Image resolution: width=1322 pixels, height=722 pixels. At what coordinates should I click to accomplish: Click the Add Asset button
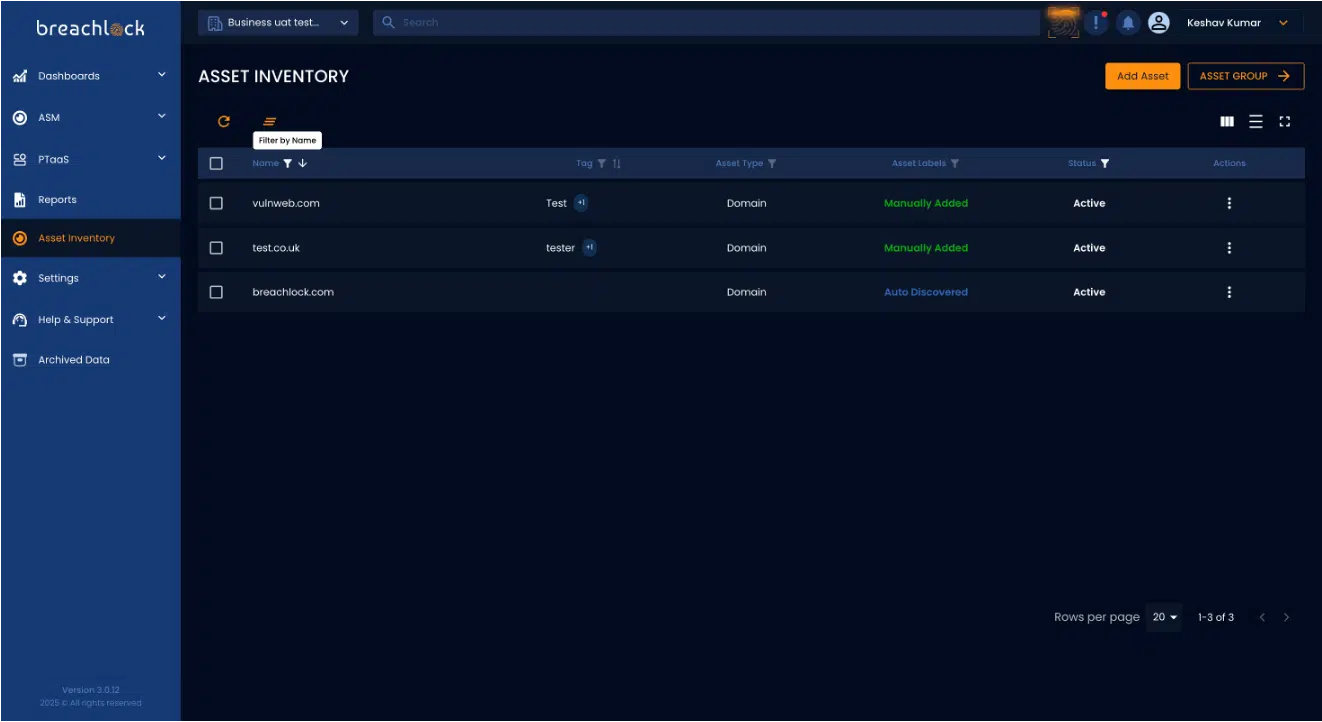(x=1143, y=76)
